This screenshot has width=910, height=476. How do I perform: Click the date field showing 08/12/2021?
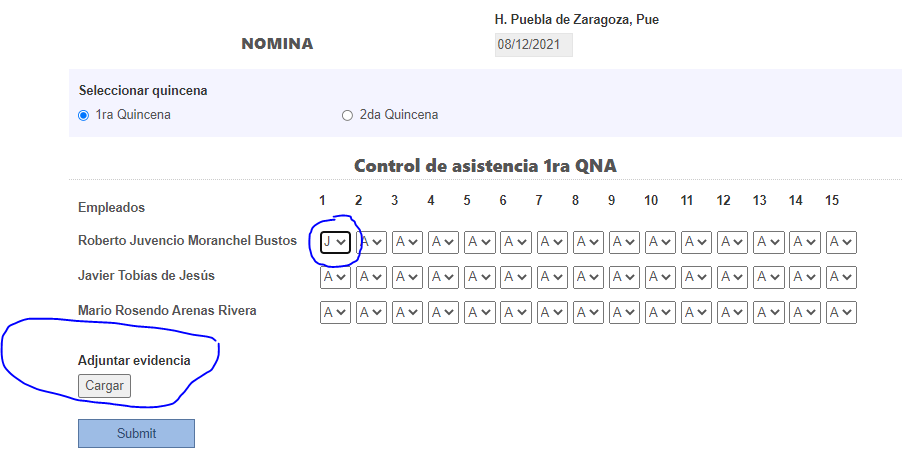tap(533, 45)
